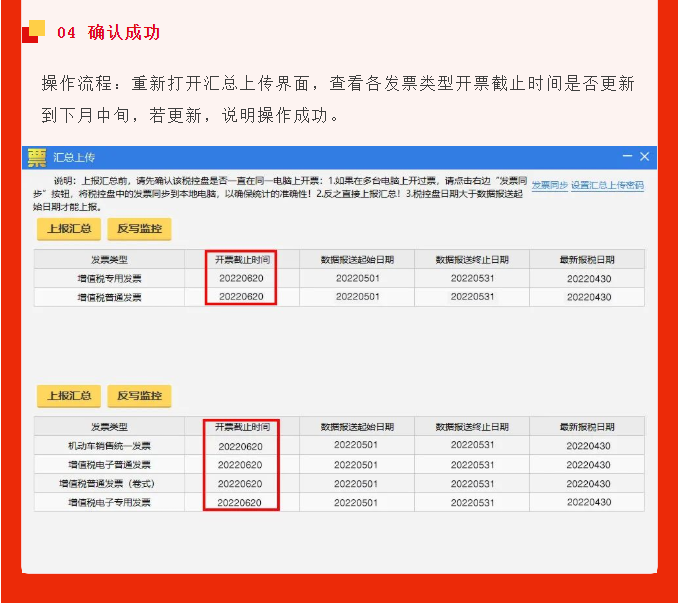Image resolution: width=679 pixels, height=603 pixels.
Task: Minimize the 汇总上传 window
Action: tap(627, 156)
